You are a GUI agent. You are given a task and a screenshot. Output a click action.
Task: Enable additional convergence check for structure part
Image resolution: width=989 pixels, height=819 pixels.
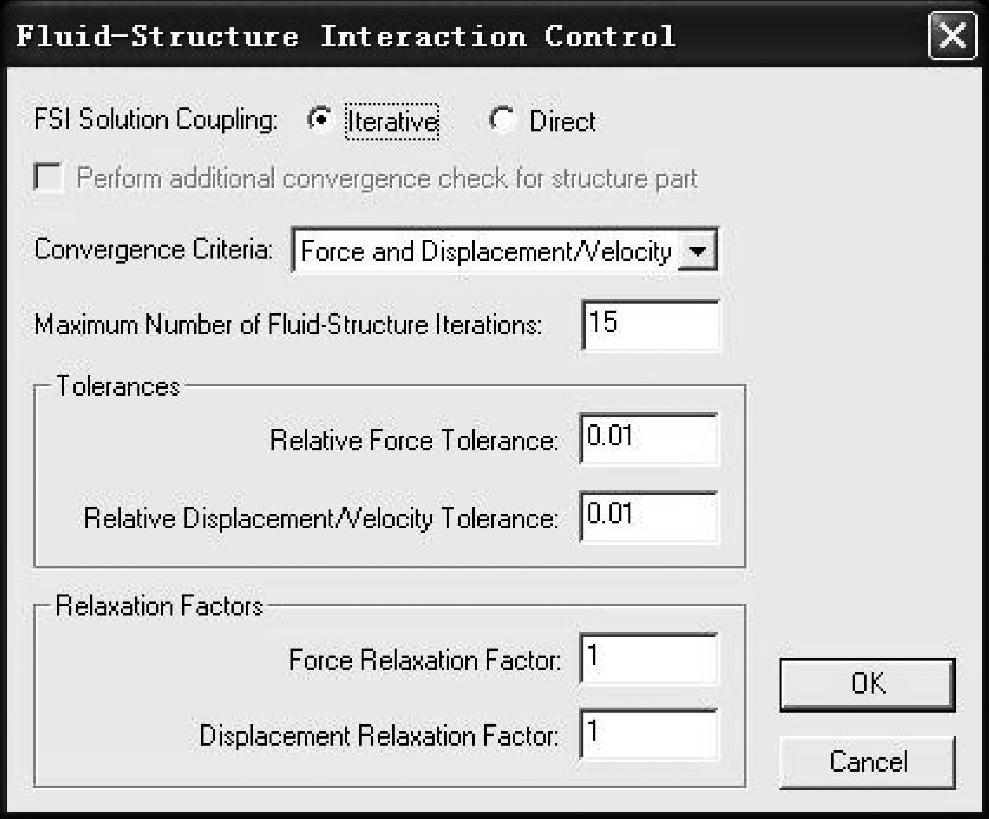(48, 180)
